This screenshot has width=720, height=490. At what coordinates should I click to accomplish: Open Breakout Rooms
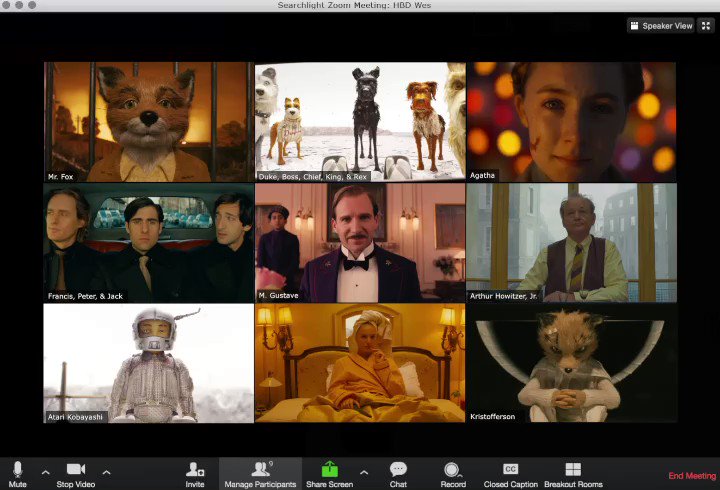pyautogui.click(x=573, y=475)
